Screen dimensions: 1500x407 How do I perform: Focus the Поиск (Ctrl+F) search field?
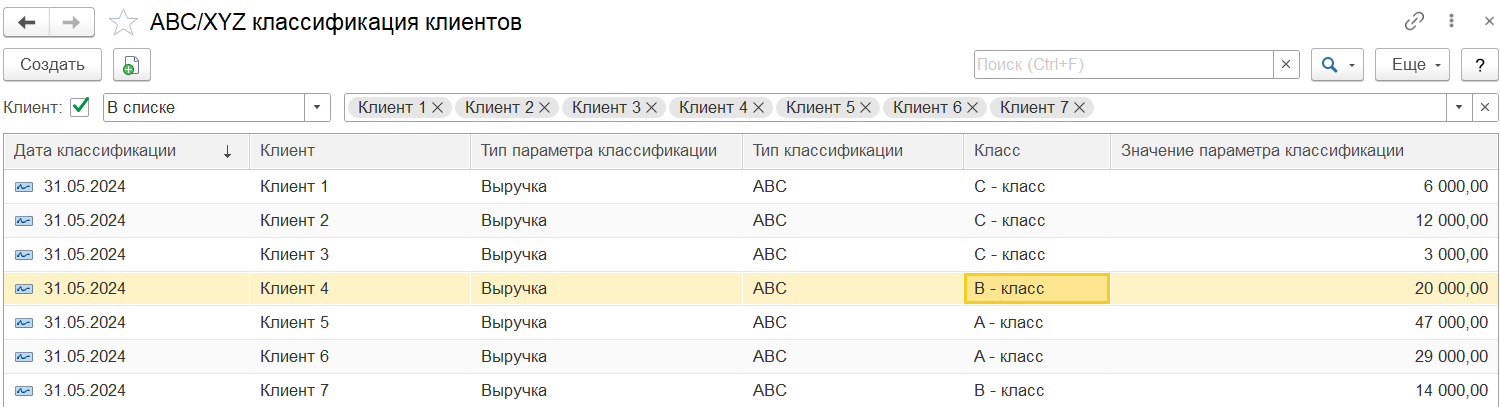tap(1123, 65)
